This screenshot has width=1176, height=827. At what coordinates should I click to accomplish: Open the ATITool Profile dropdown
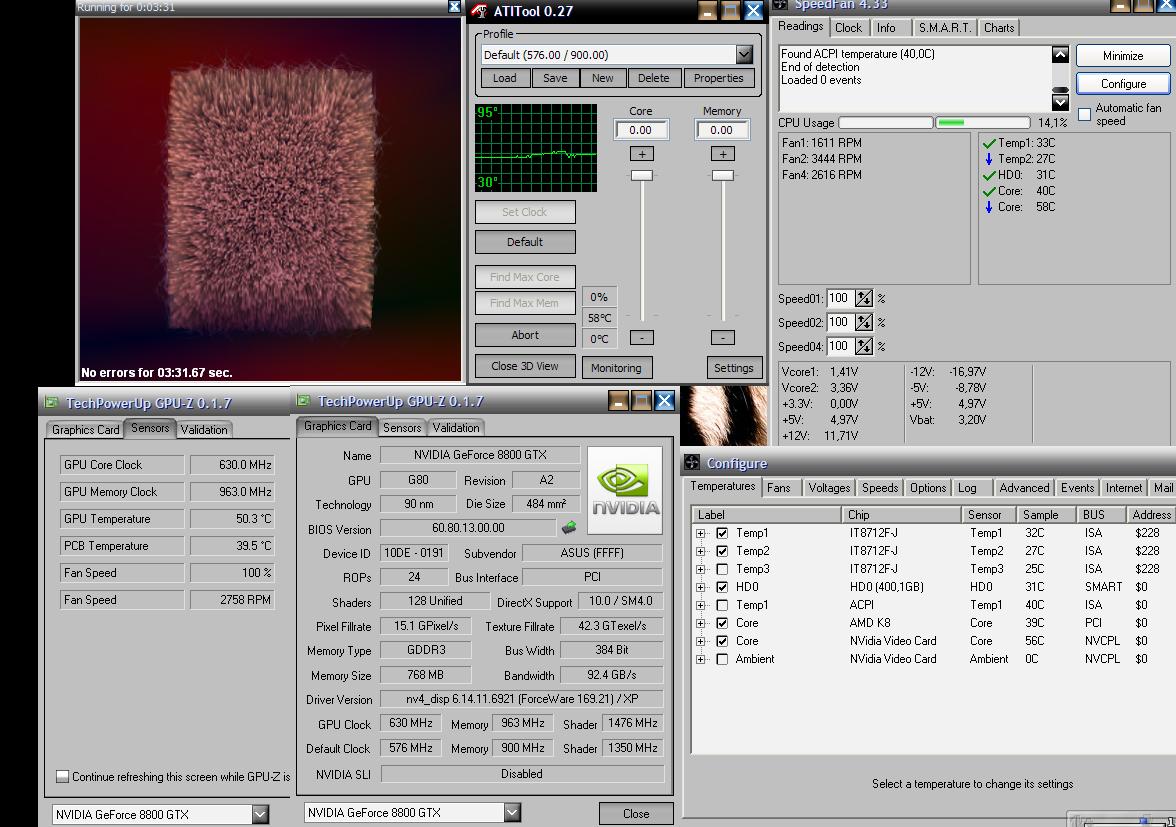744,55
